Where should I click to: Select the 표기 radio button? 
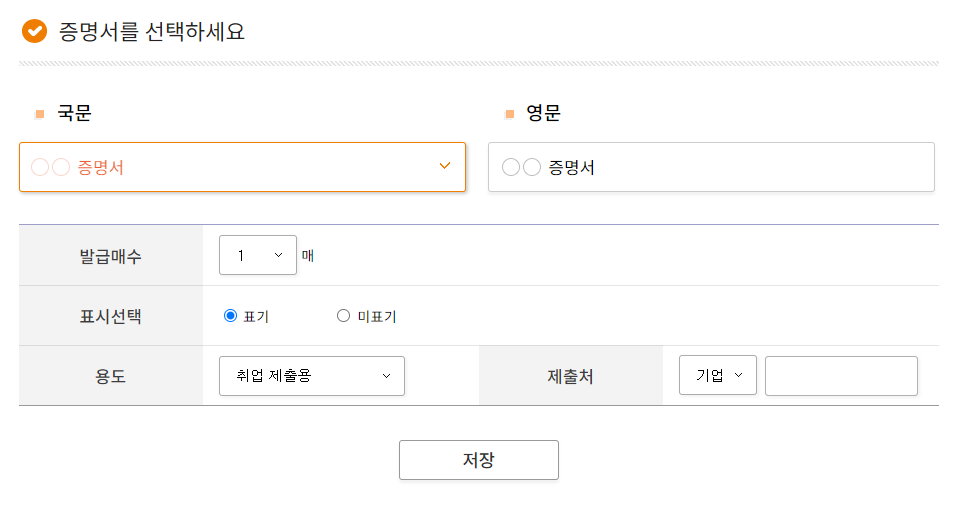(230, 316)
